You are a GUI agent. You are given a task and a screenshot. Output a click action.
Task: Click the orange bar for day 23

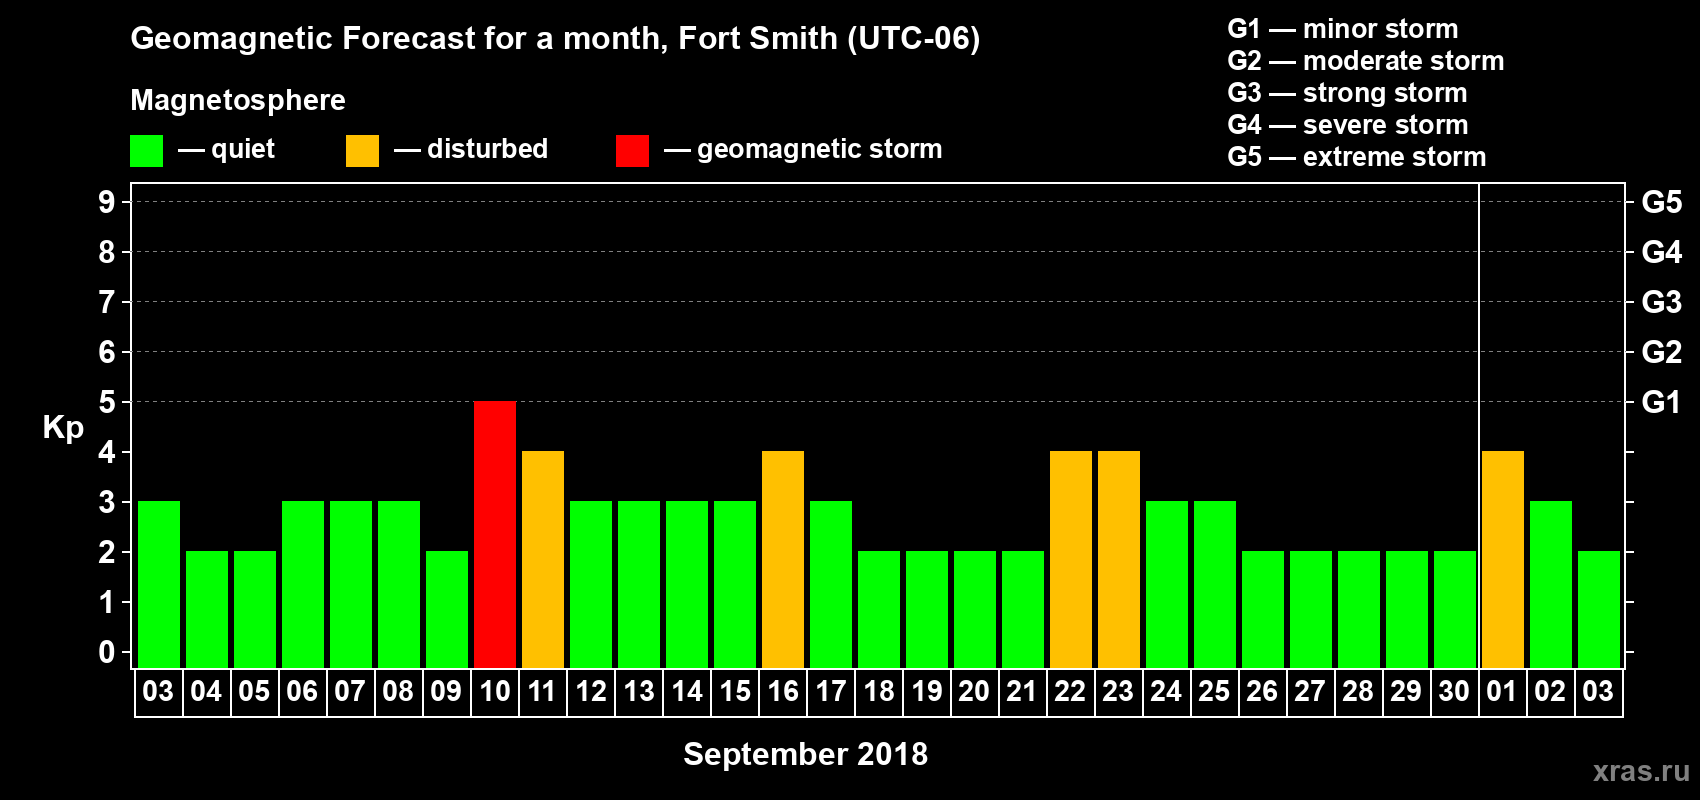coord(1119,560)
